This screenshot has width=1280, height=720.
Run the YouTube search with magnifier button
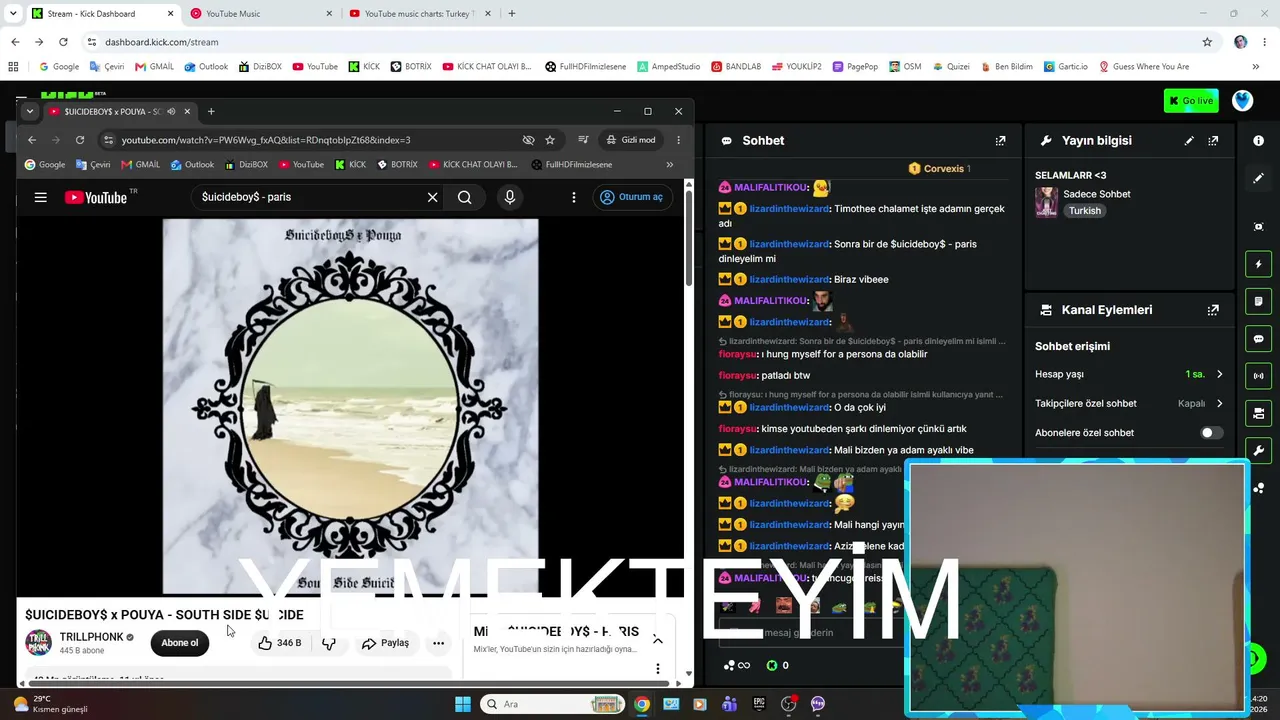coord(464,197)
